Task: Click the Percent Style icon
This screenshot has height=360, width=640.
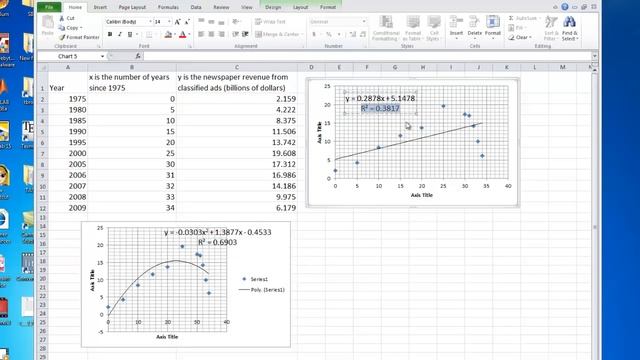Action: pyautogui.click(x=329, y=34)
